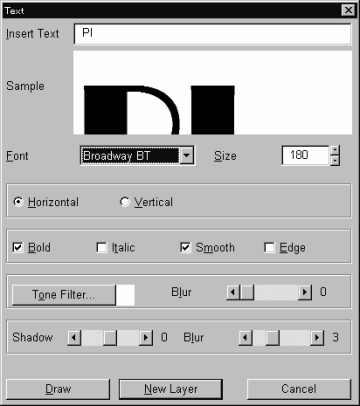Click the top Blur slider's left arrow
This screenshot has width=360, height=406.
(233, 292)
